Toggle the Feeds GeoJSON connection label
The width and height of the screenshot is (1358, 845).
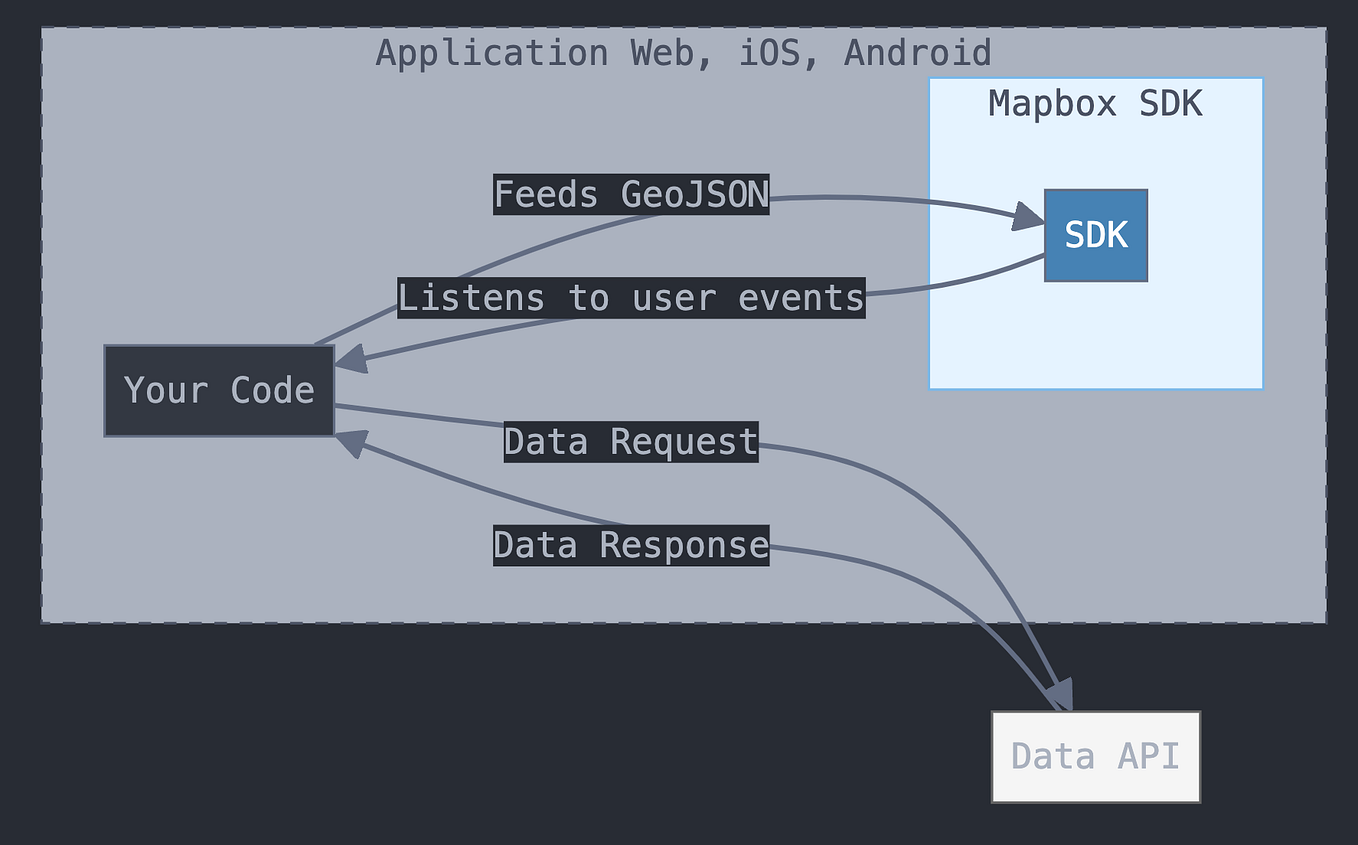[x=630, y=194]
